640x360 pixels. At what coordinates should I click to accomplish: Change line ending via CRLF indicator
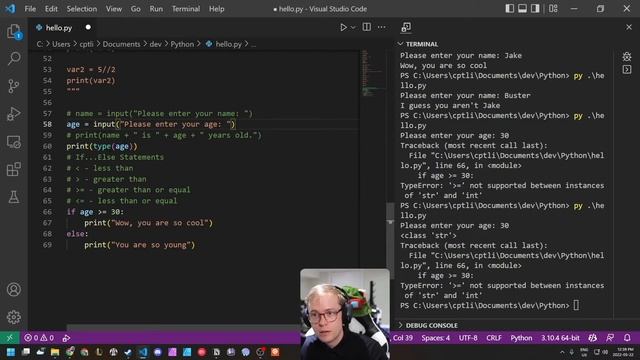tap(493, 338)
